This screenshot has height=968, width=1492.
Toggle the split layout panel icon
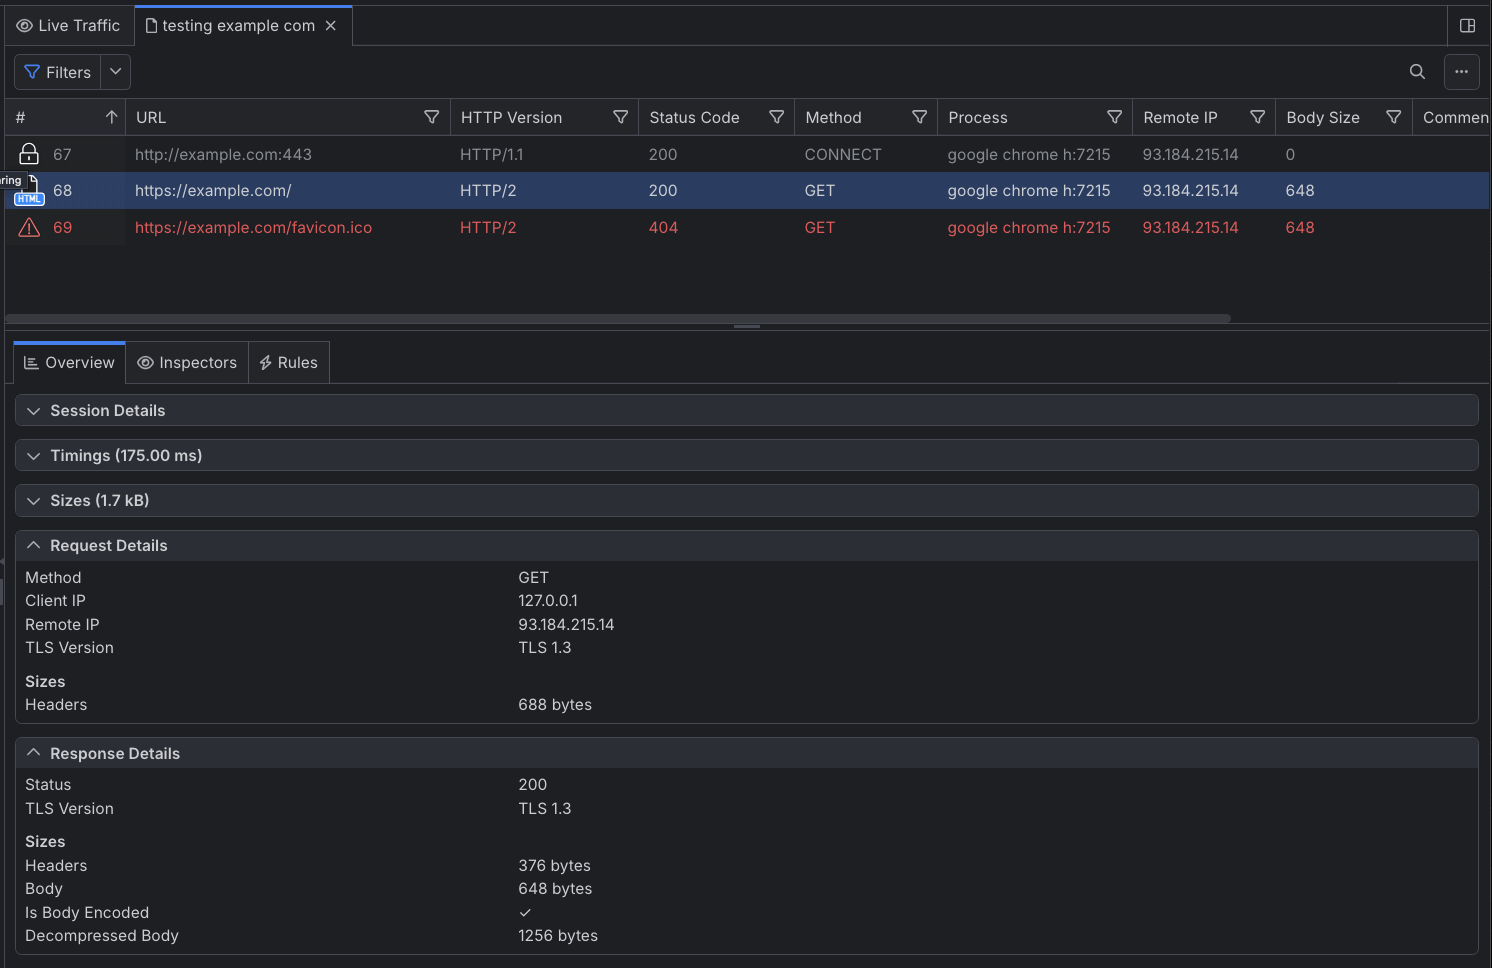pyautogui.click(x=1468, y=26)
